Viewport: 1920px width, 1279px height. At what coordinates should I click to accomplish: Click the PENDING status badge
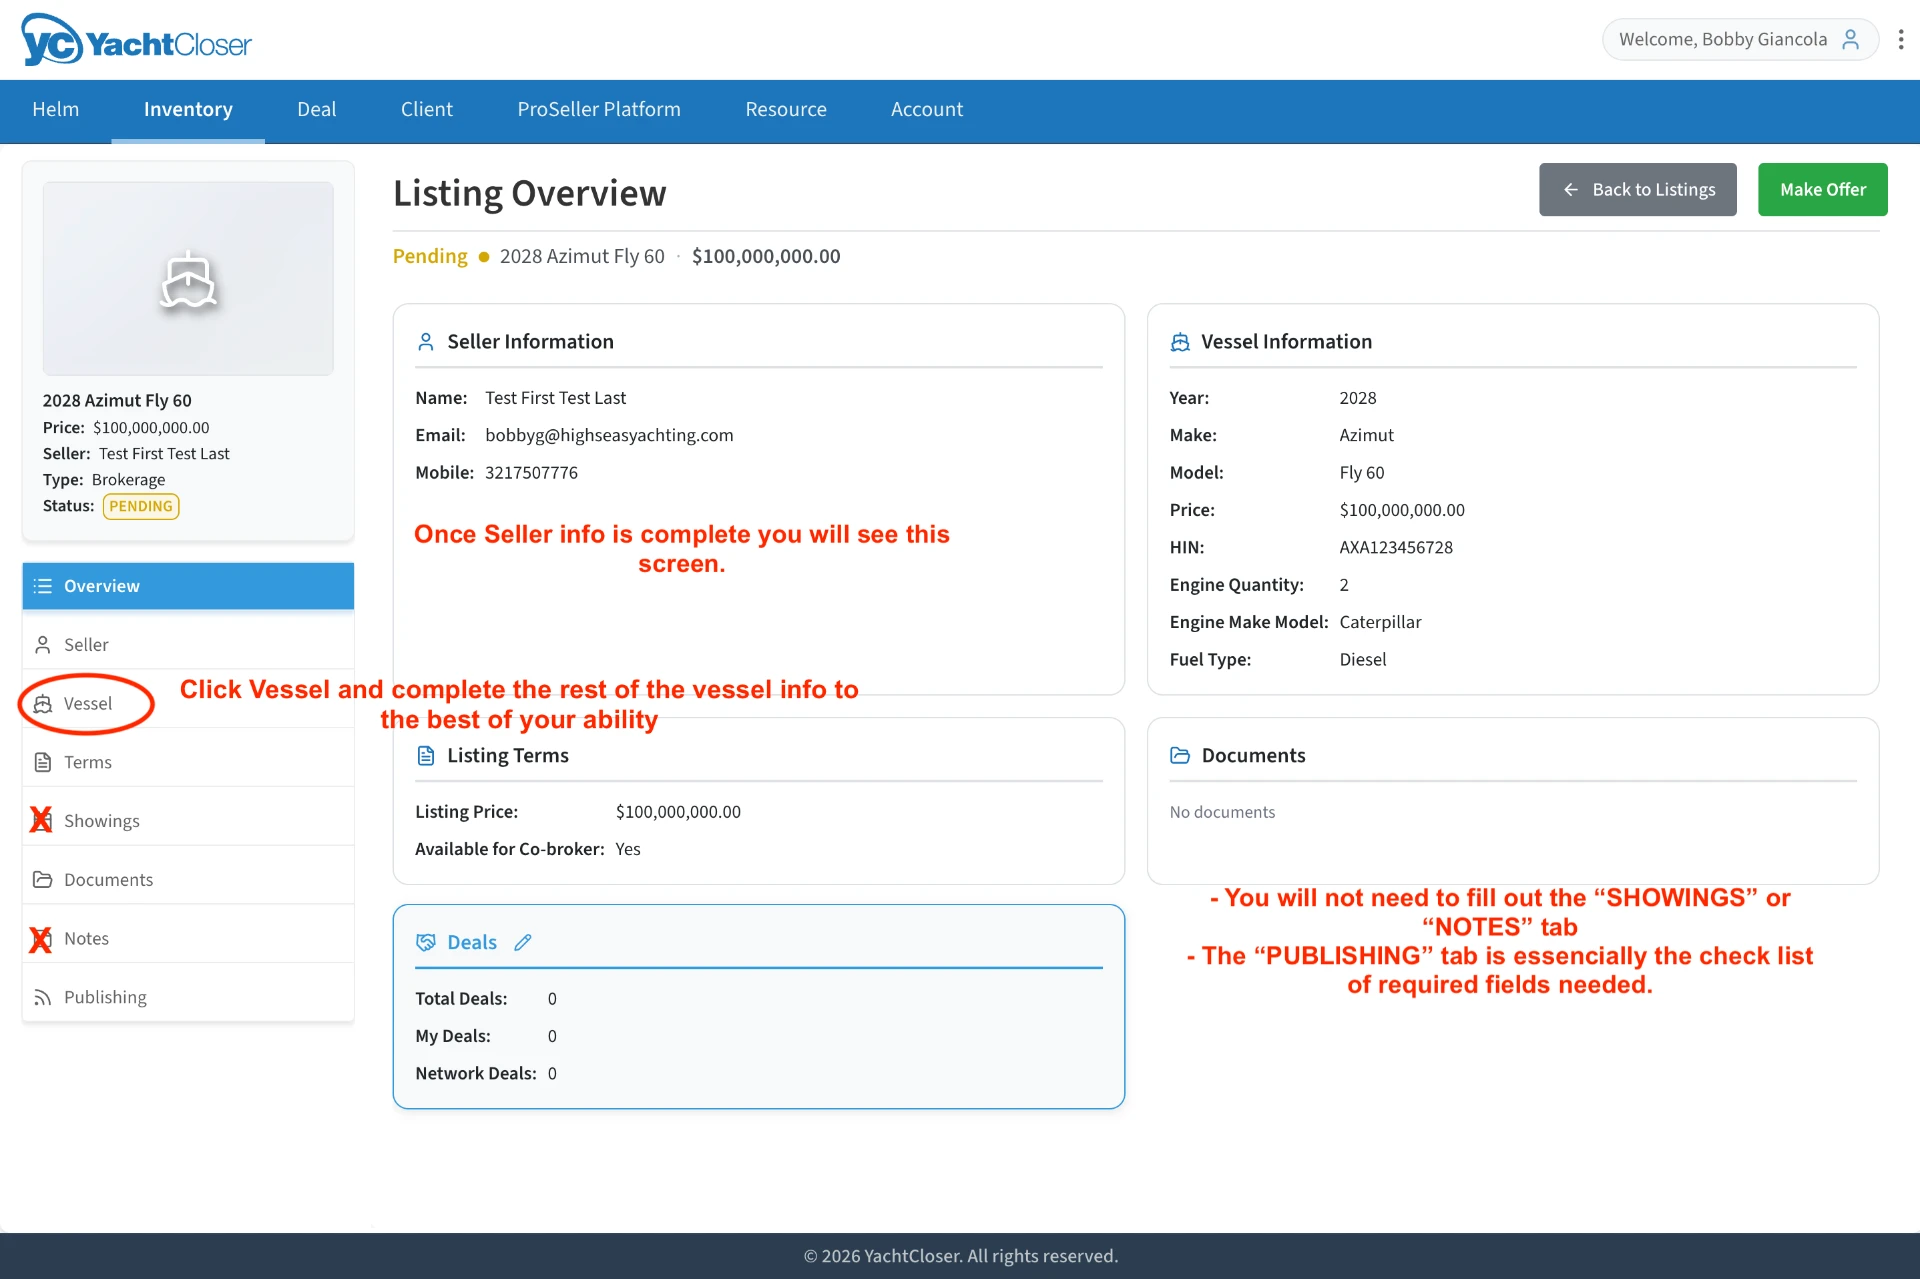[141, 507]
